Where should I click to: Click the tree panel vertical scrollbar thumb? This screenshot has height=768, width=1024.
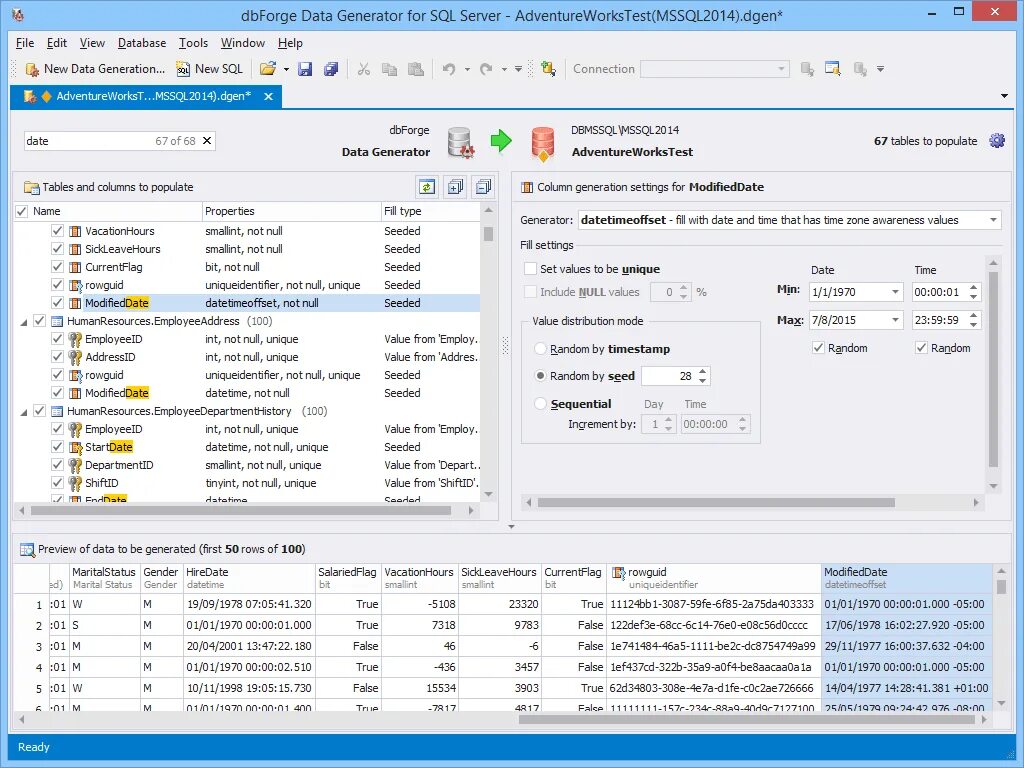(x=488, y=234)
